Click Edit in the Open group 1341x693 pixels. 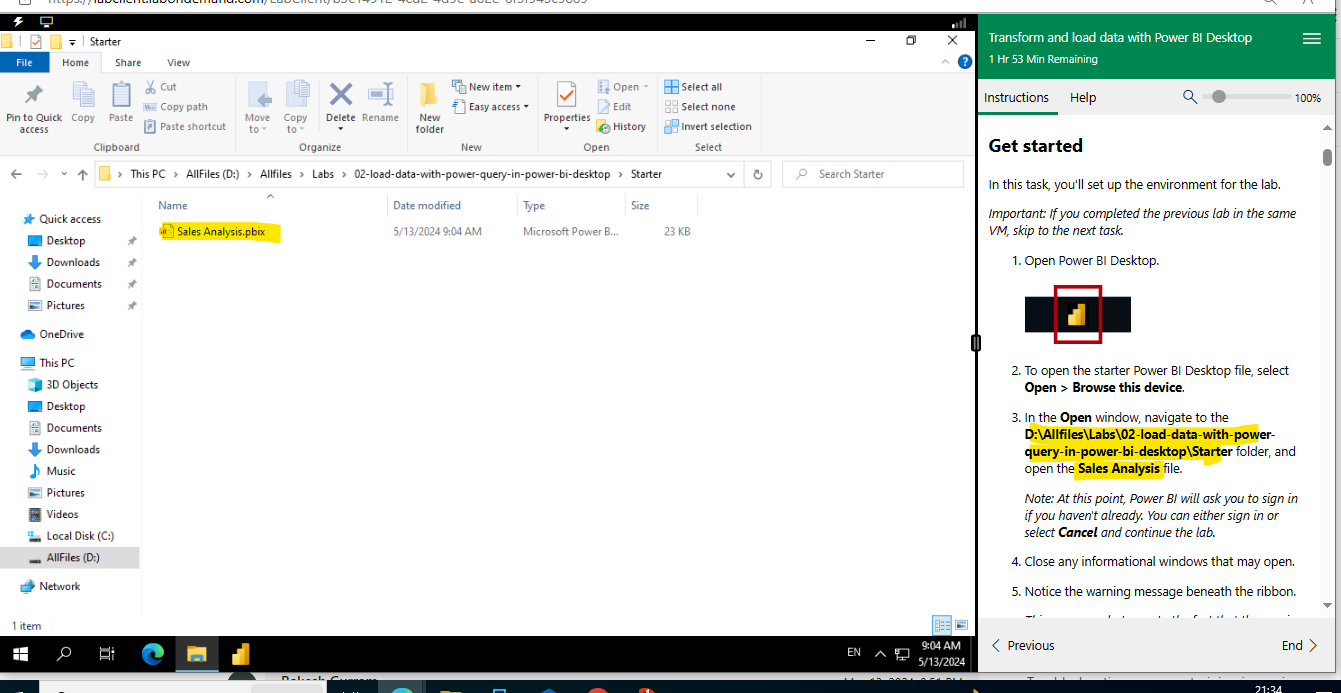click(614, 107)
